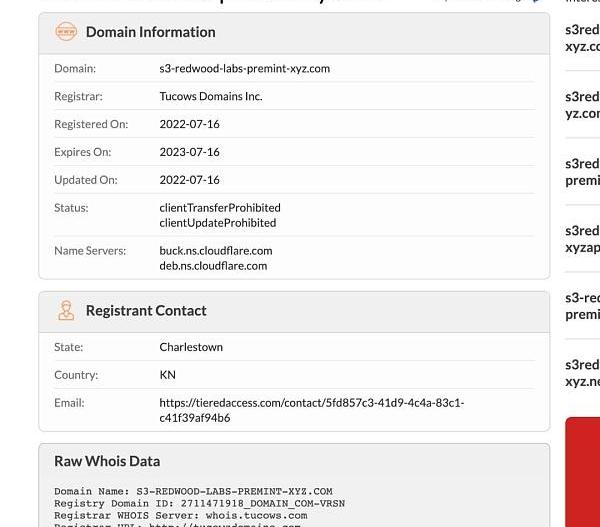Screen dimensions: 600x527
Task: Click the Charlestown state value
Action: click(191, 347)
